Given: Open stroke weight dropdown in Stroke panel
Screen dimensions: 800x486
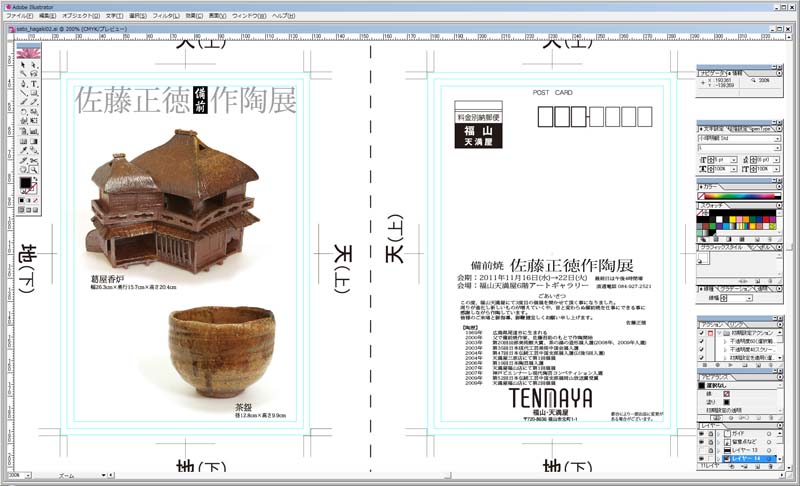Looking at the screenshot, I should tap(749, 298).
